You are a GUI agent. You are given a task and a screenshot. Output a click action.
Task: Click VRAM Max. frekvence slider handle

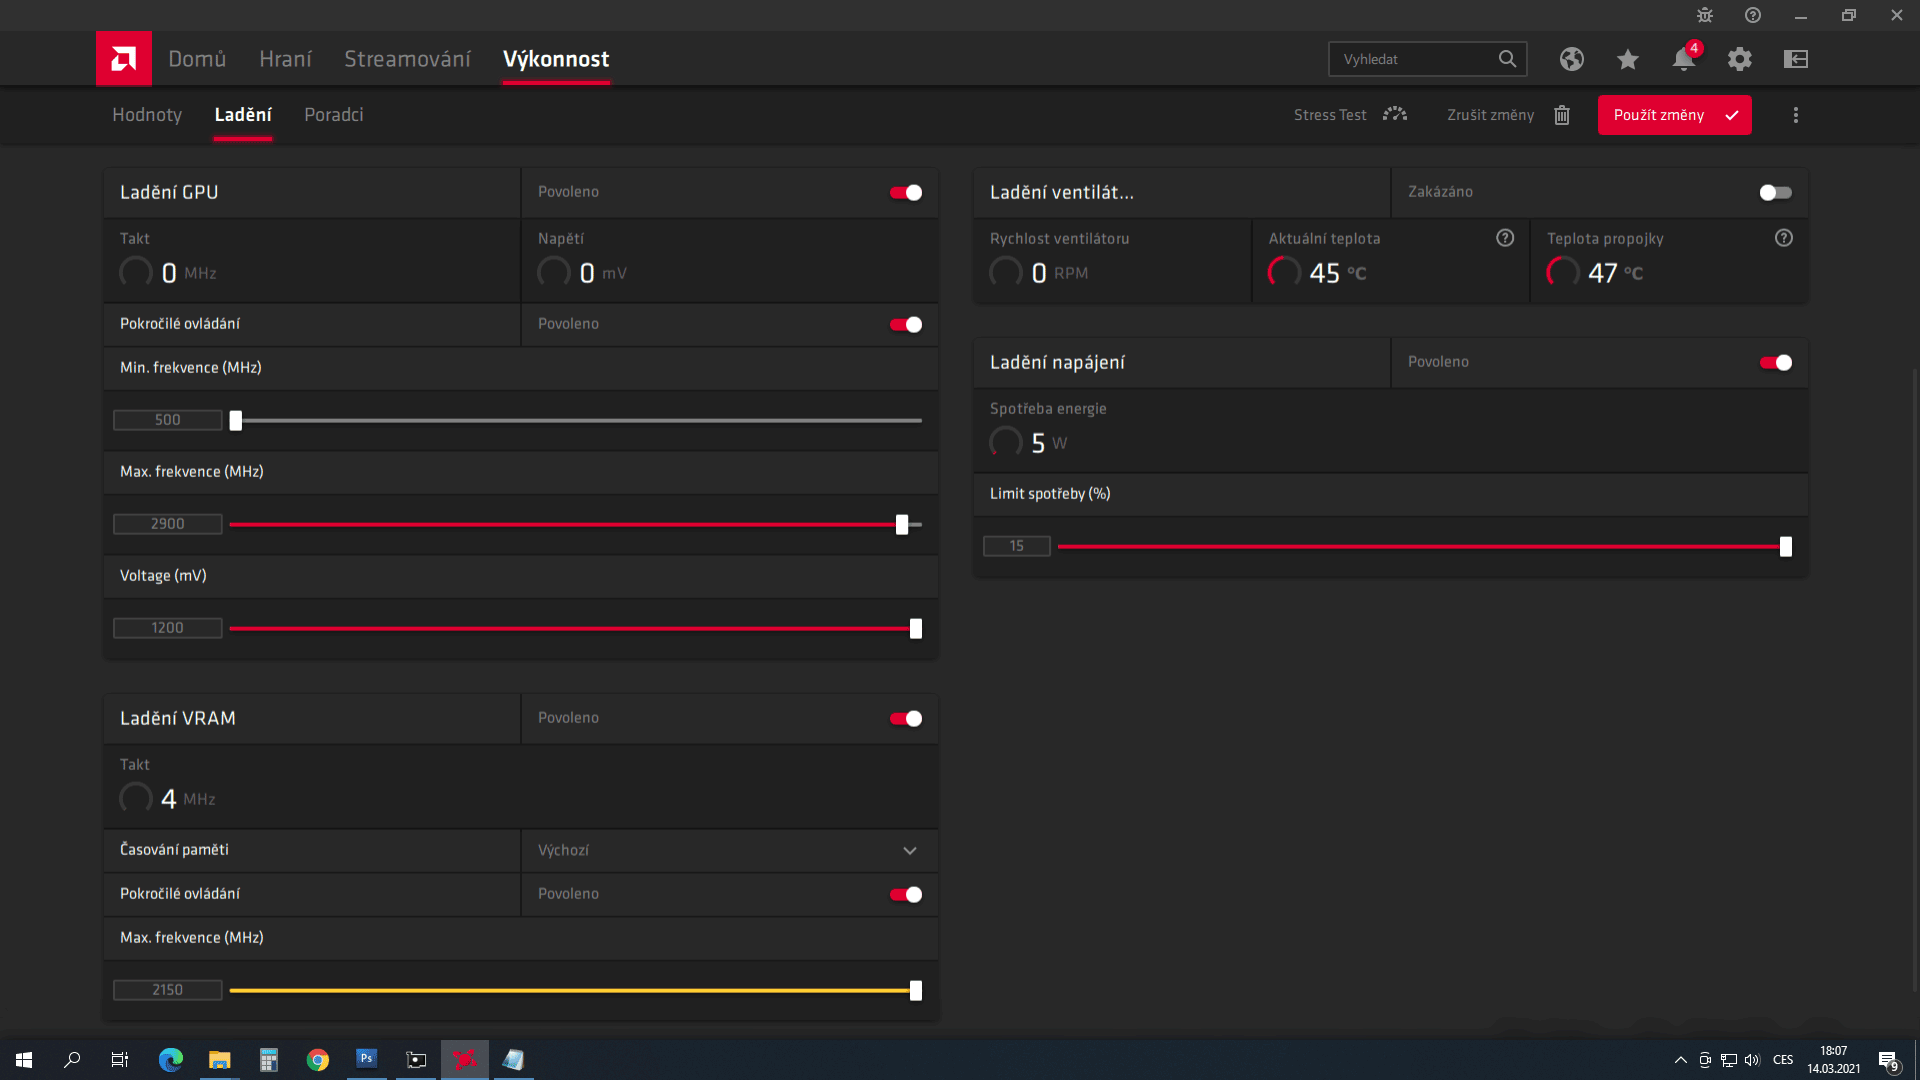(x=916, y=991)
